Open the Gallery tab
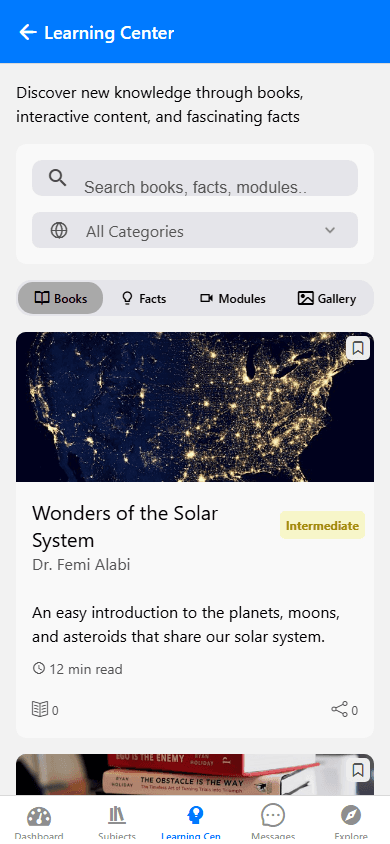The image size is (390, 844). point(327,298)
